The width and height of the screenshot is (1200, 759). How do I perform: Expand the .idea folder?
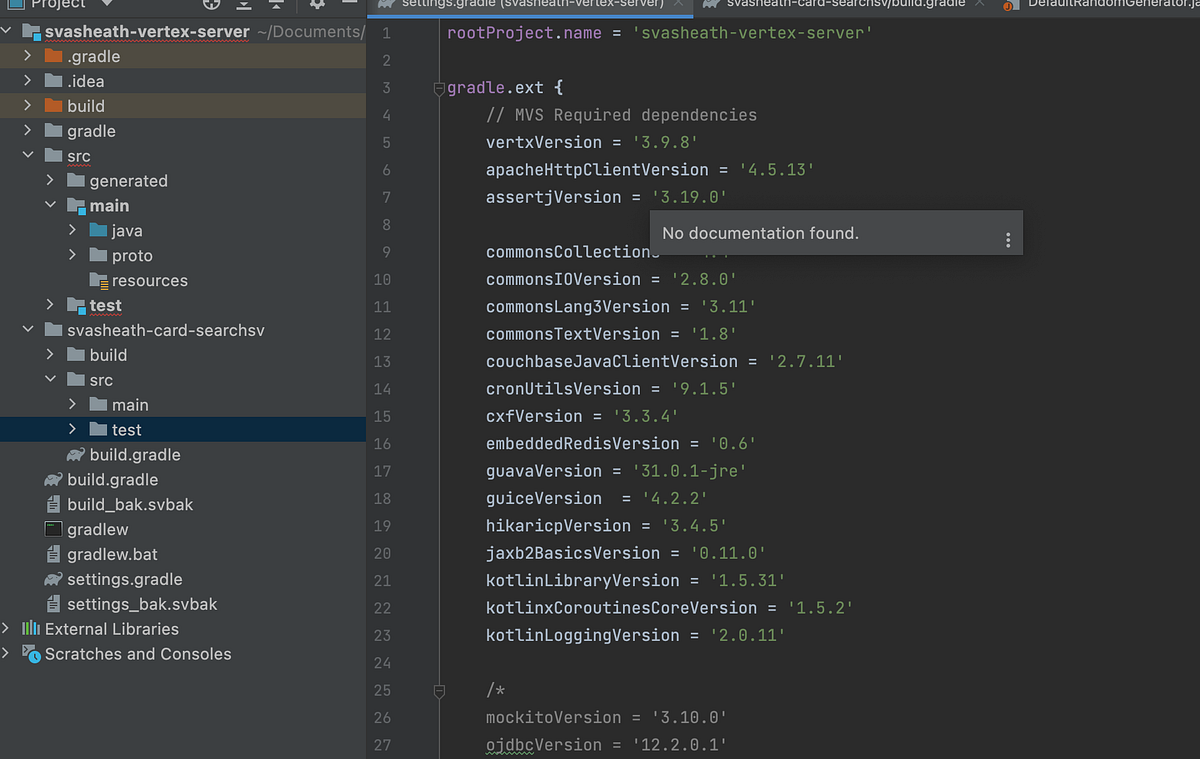coord(25,81)
